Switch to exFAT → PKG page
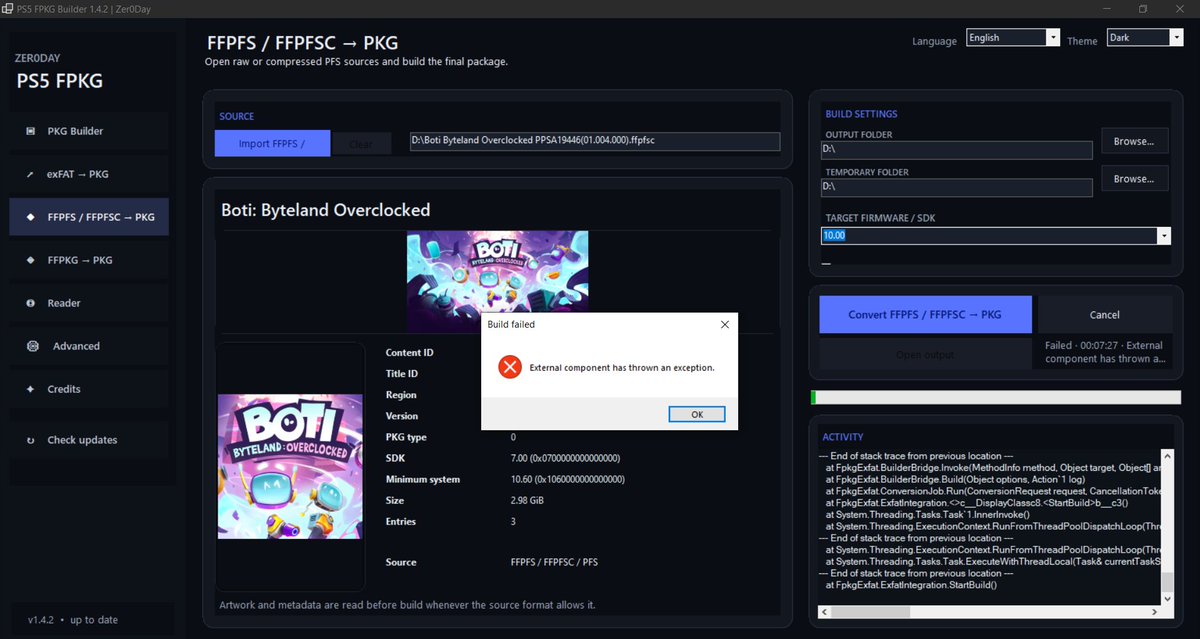 [89, 174]
